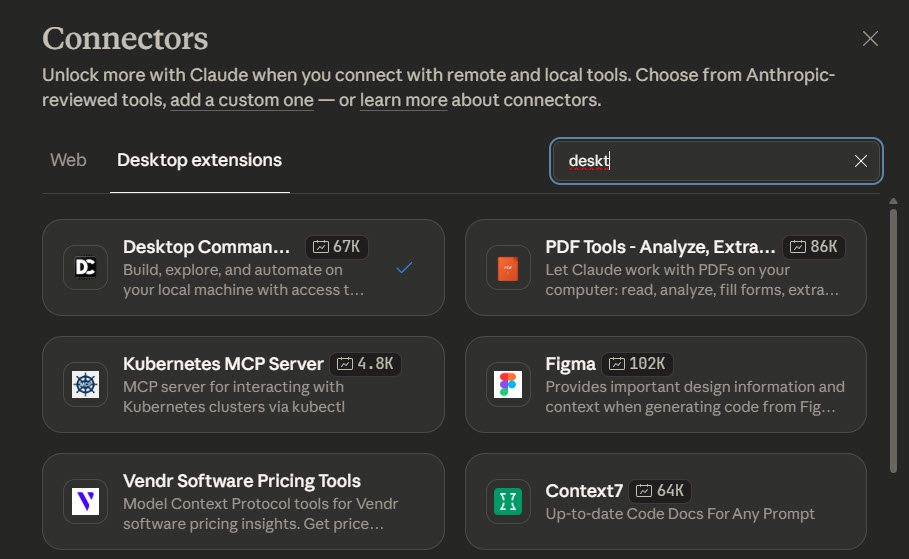Click the PDF Tools 86K downloads badge

tap(814, 247)
